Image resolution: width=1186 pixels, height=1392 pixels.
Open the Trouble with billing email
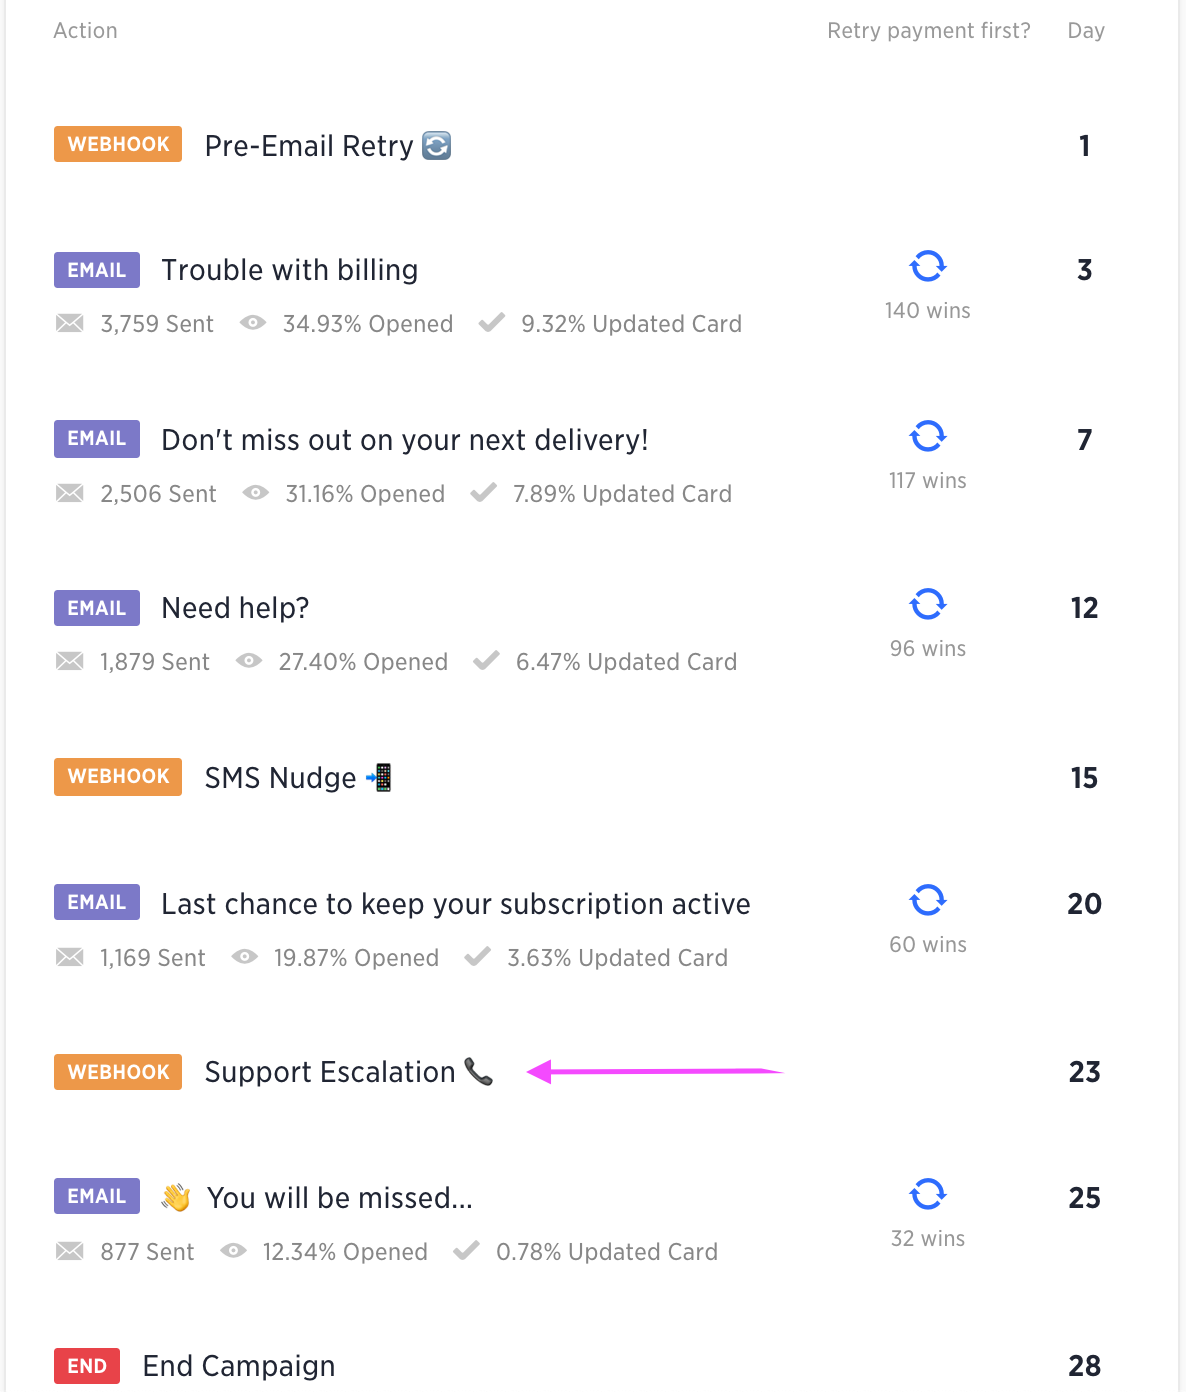point(290,270)
